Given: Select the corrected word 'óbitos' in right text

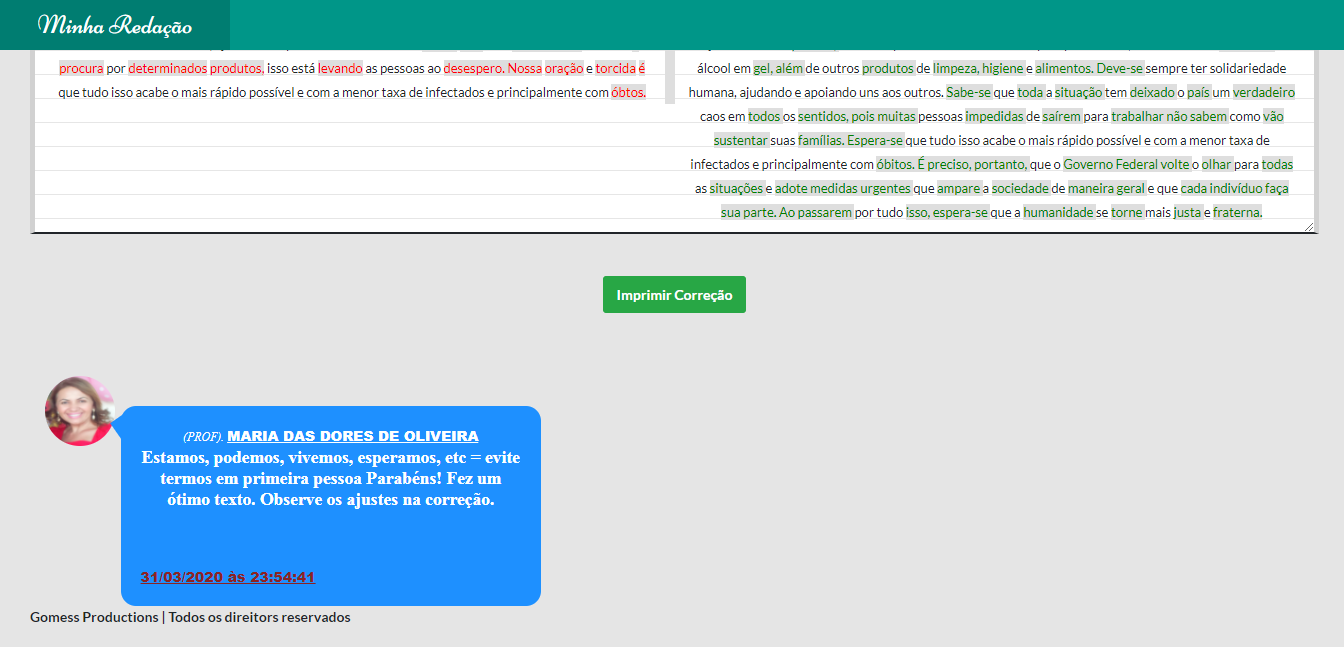Looking at the screenshot, I should 892,163.
